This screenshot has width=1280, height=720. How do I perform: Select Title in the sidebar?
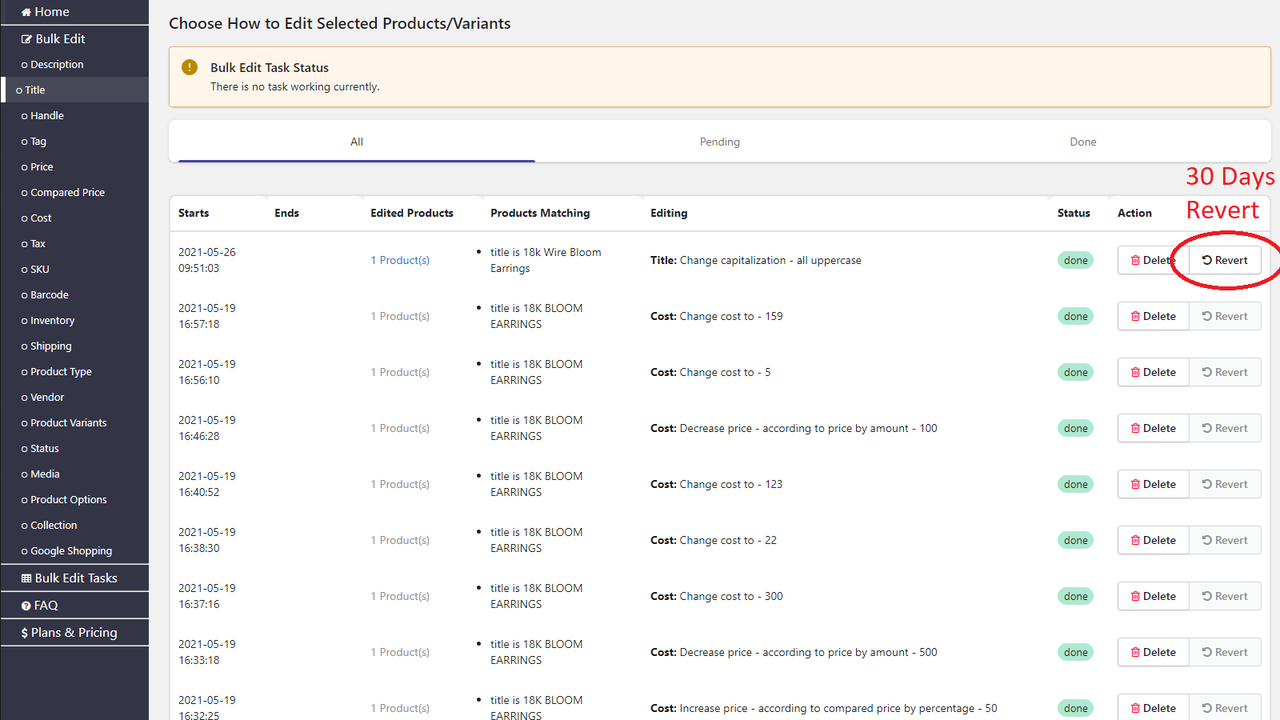coord(74,90)
